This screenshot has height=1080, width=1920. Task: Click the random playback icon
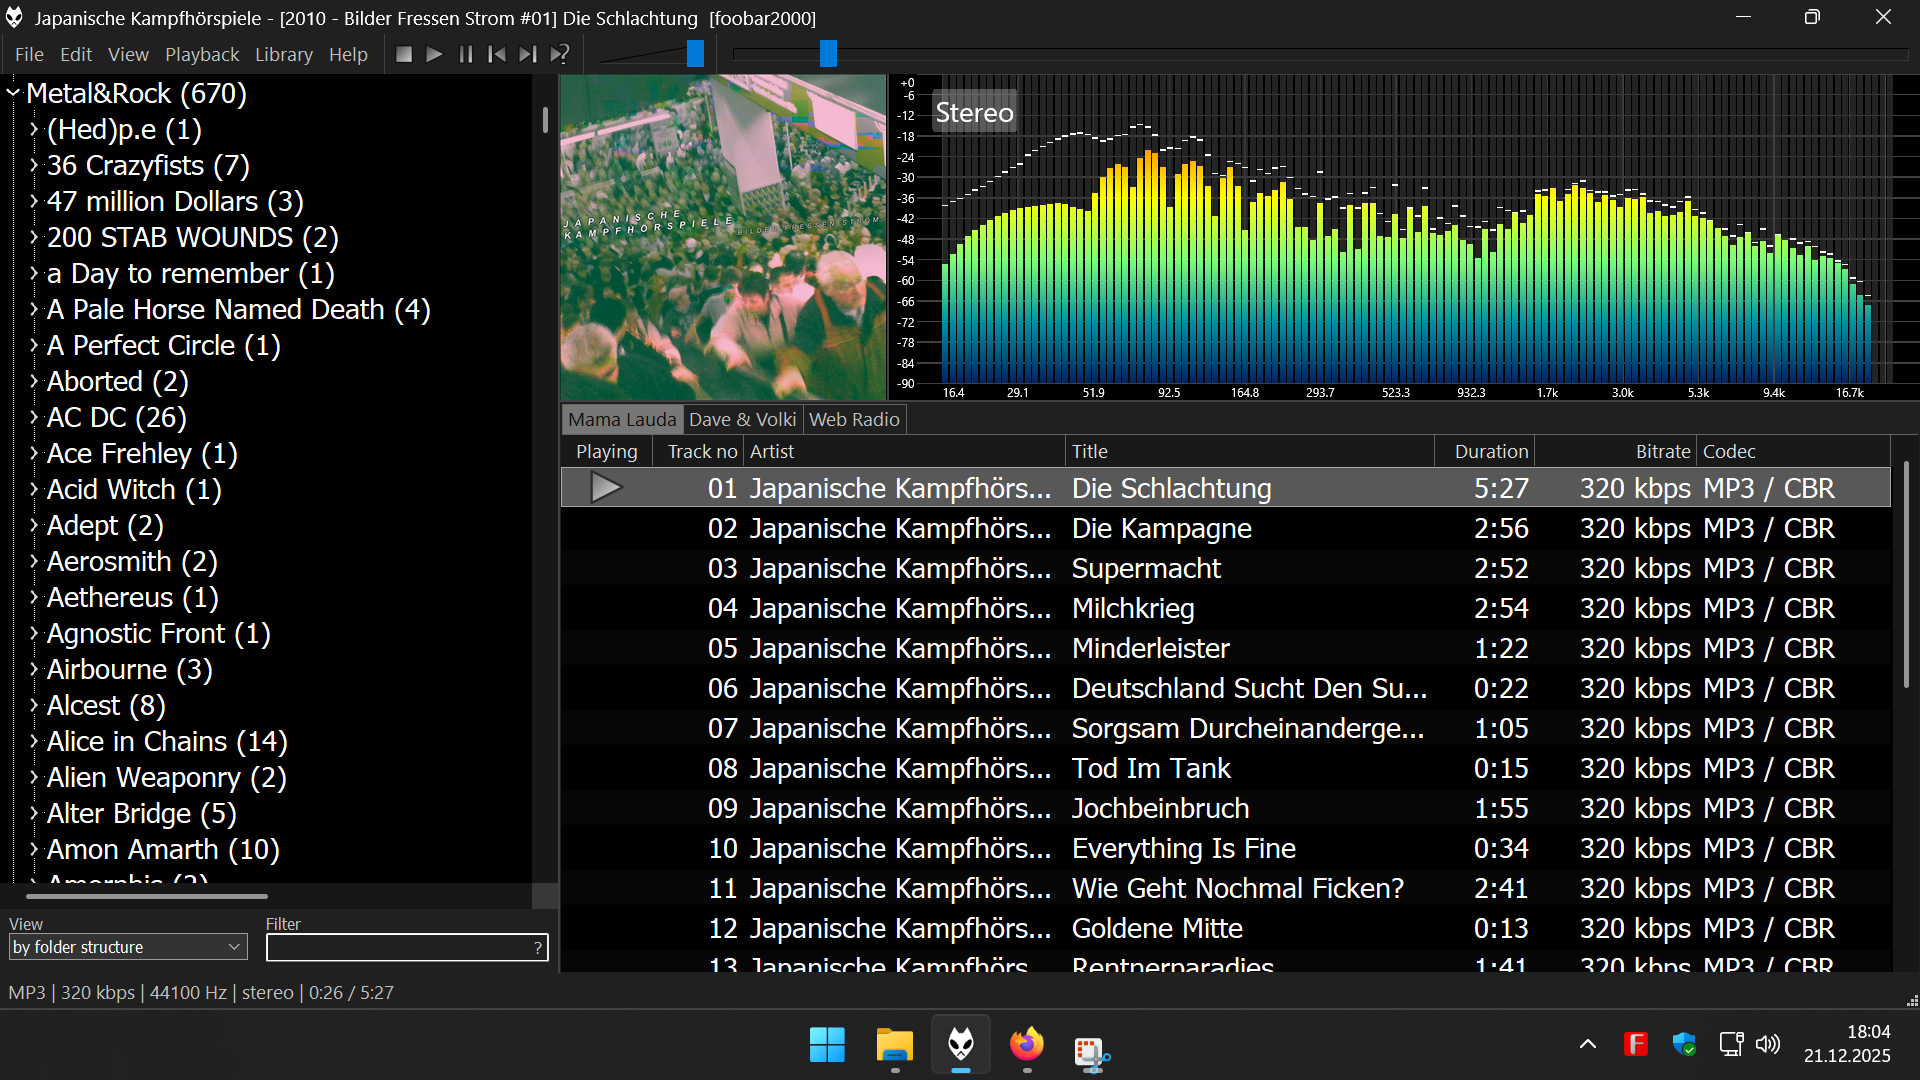click(560, 55)
